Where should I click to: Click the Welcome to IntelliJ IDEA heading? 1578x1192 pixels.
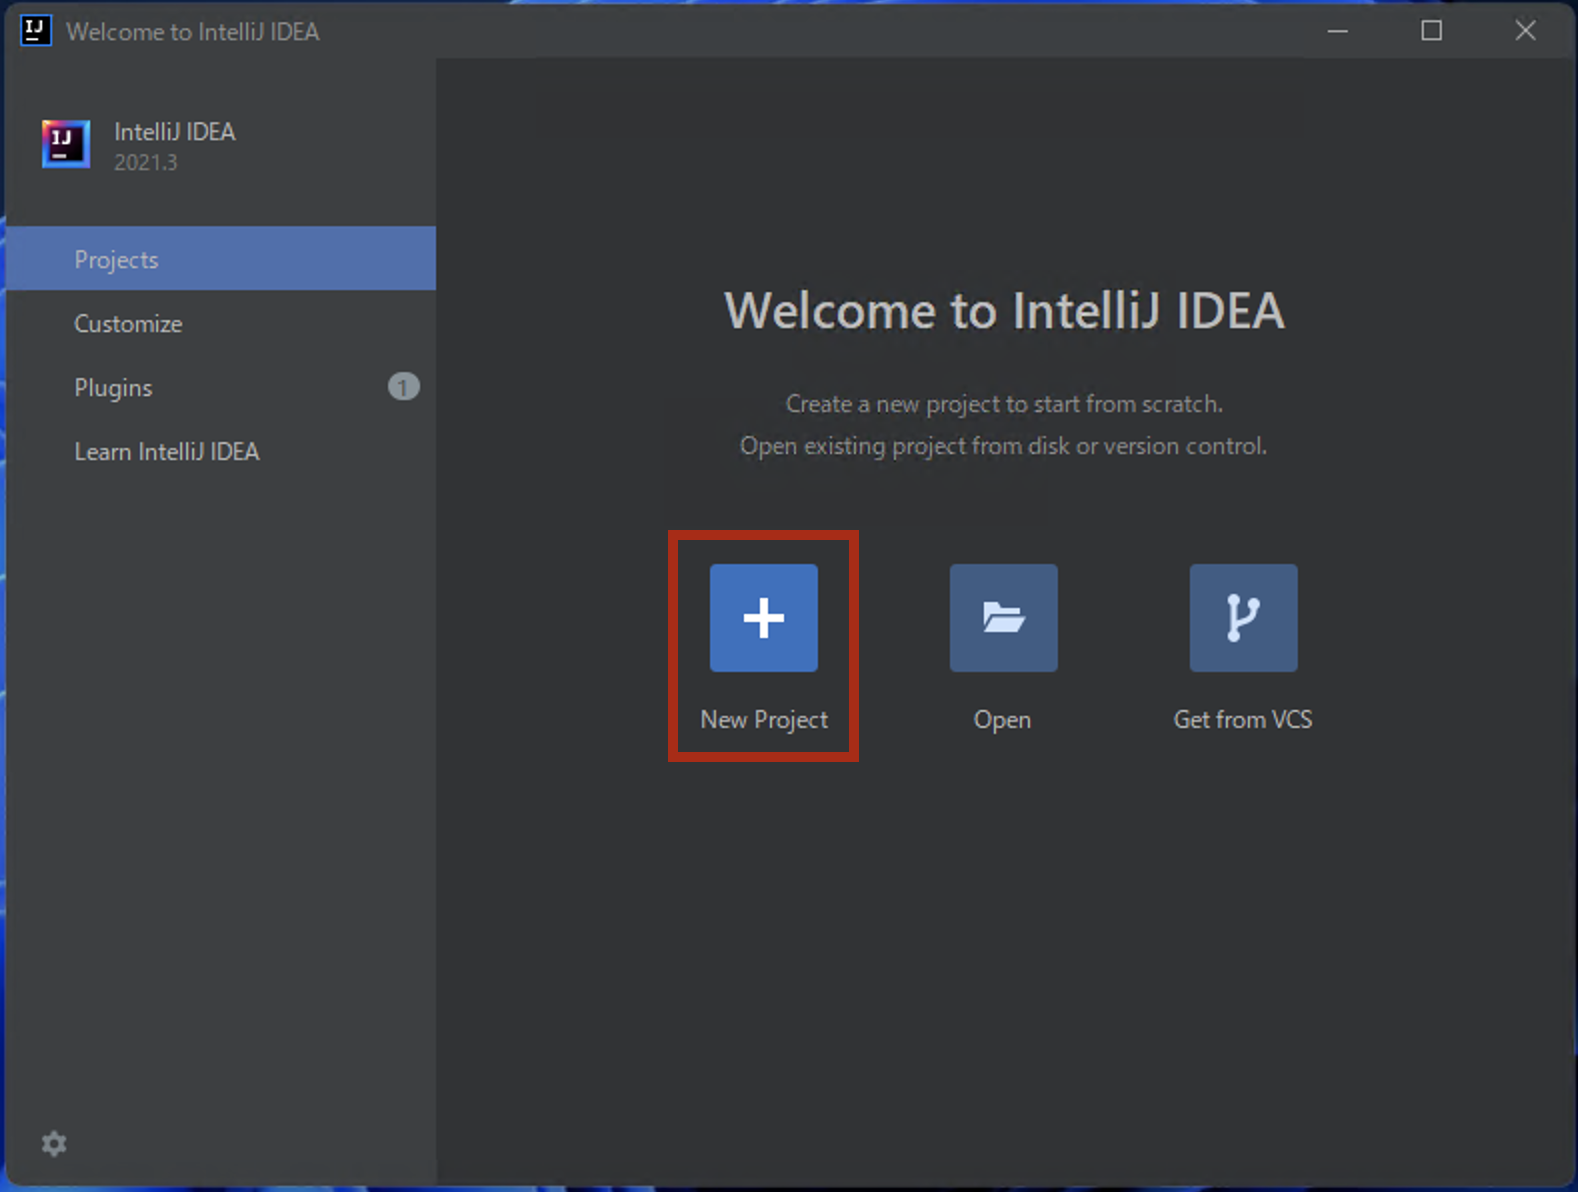pyautogui.click(x=1004, y=310)
